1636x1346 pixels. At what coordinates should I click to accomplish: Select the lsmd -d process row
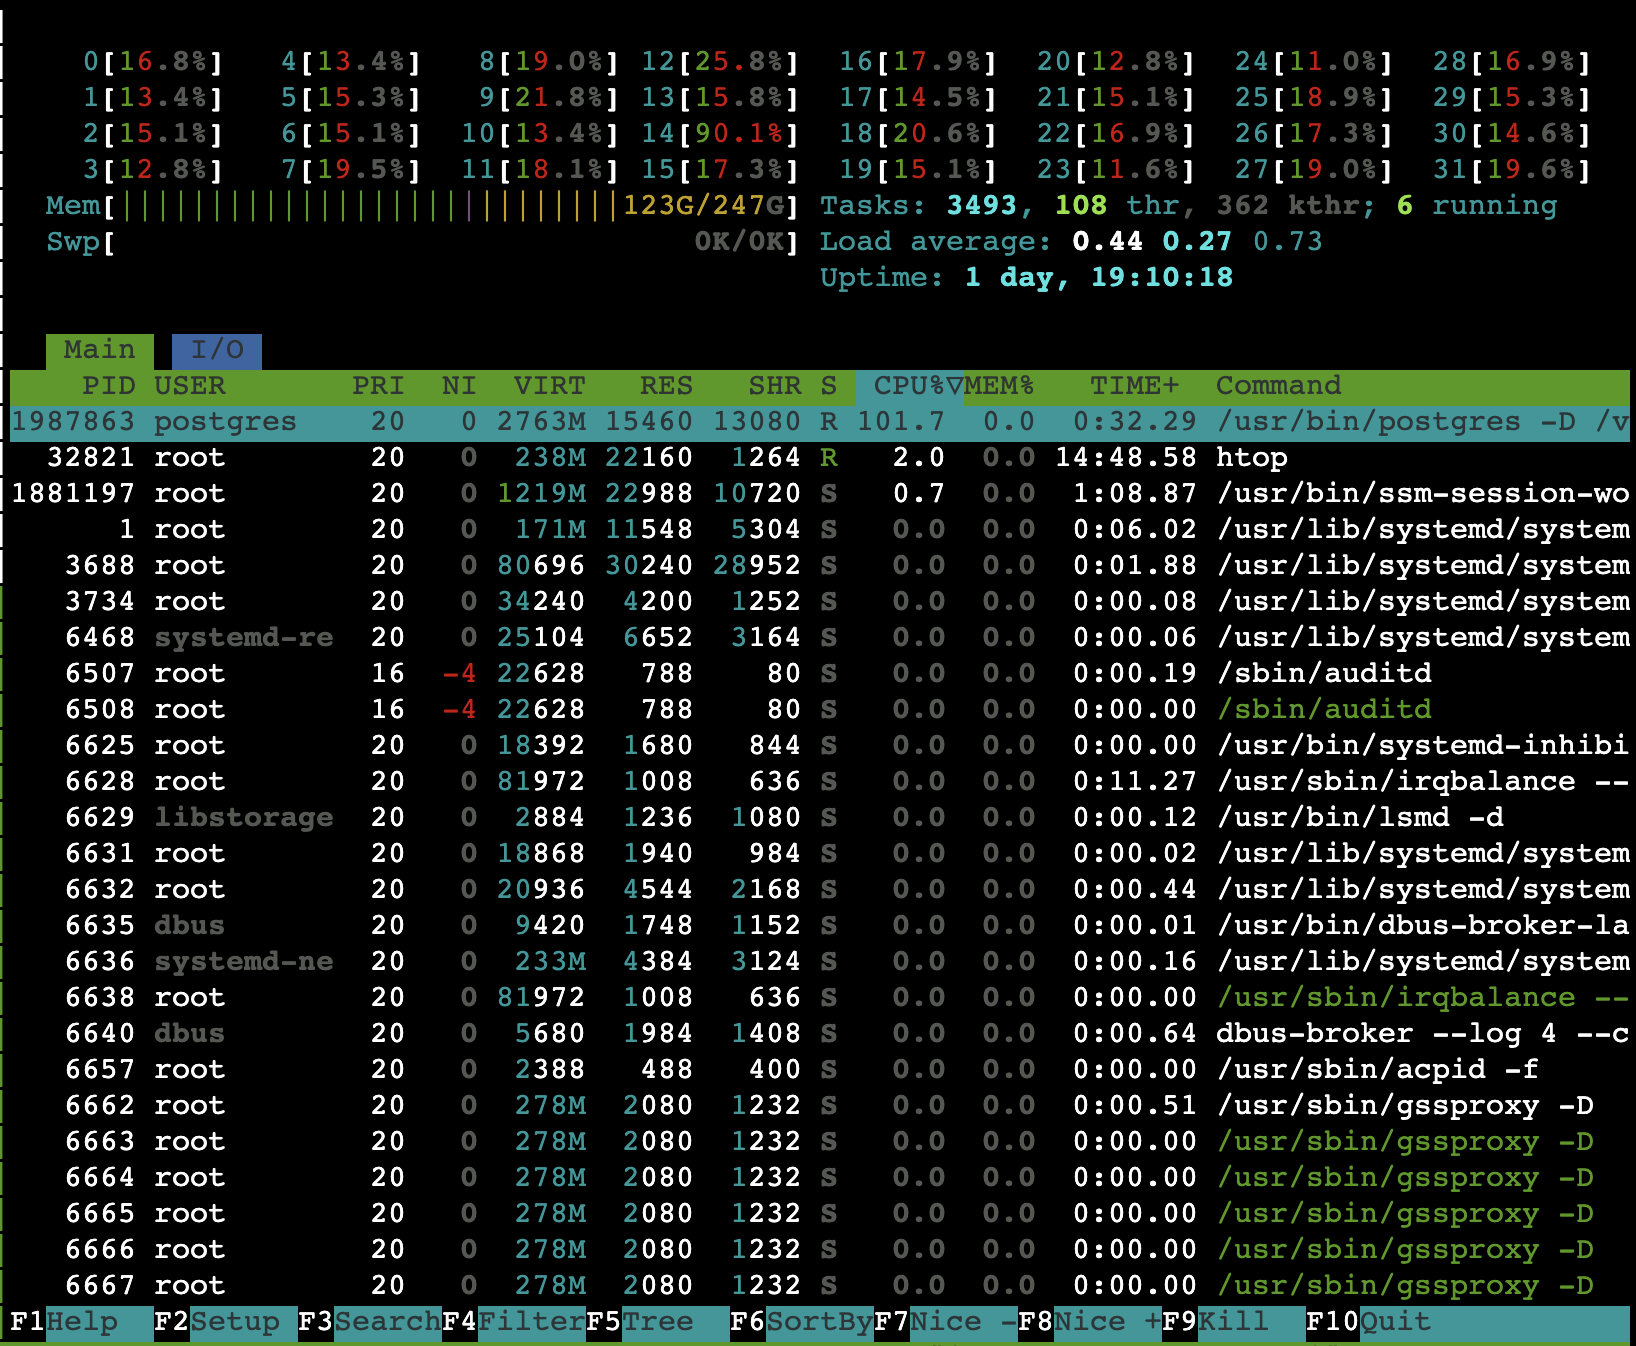[820, 818]
